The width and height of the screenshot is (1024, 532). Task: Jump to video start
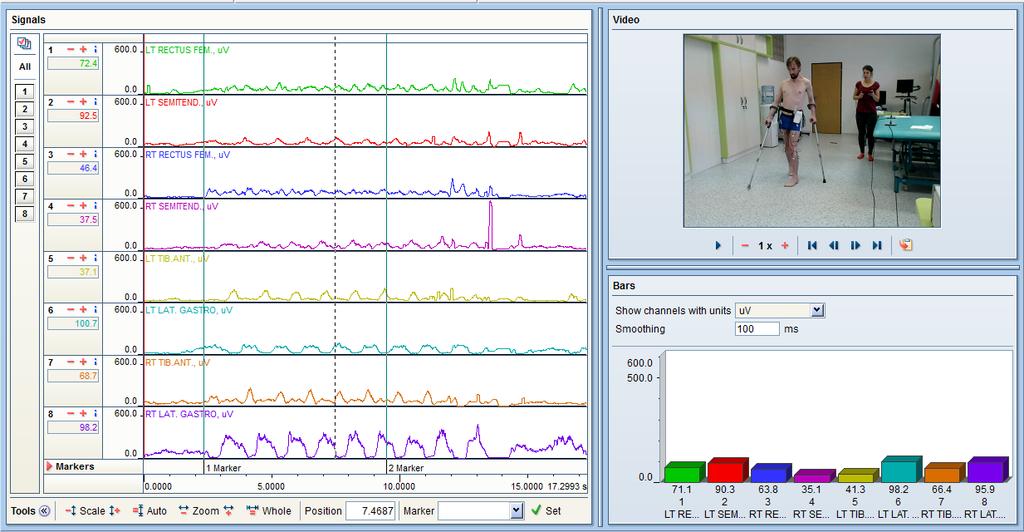coord(812,245)
